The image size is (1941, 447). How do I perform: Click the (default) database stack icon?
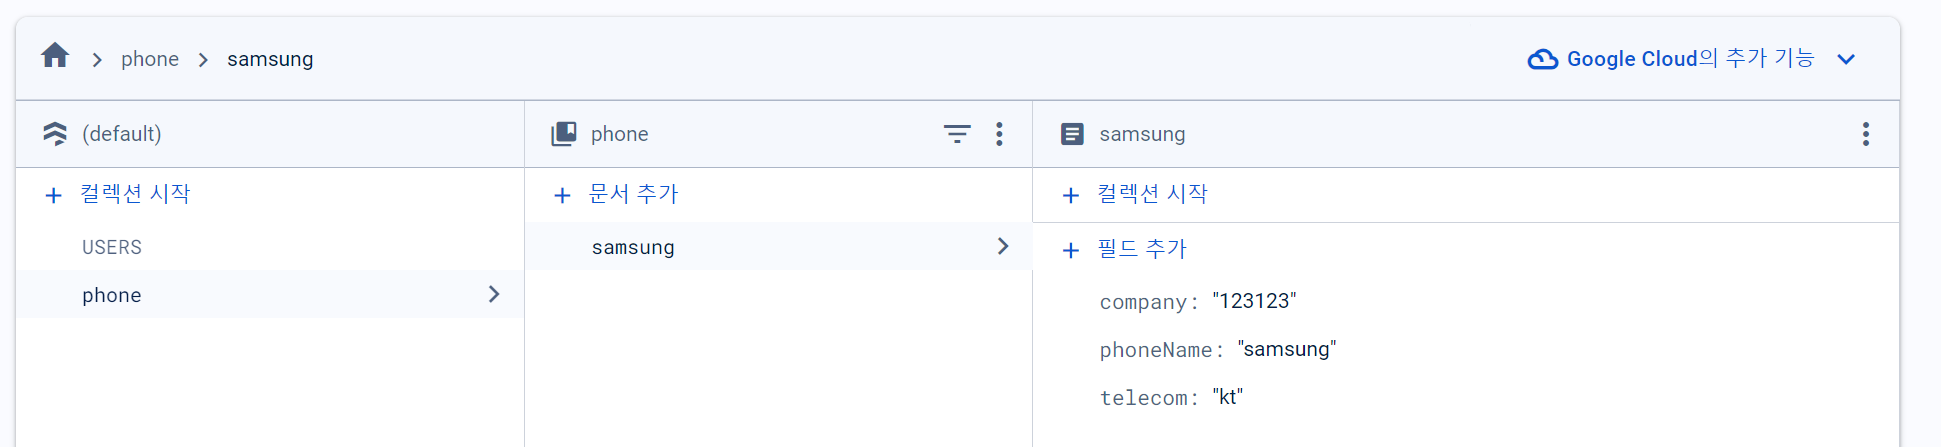pos(55,134)
